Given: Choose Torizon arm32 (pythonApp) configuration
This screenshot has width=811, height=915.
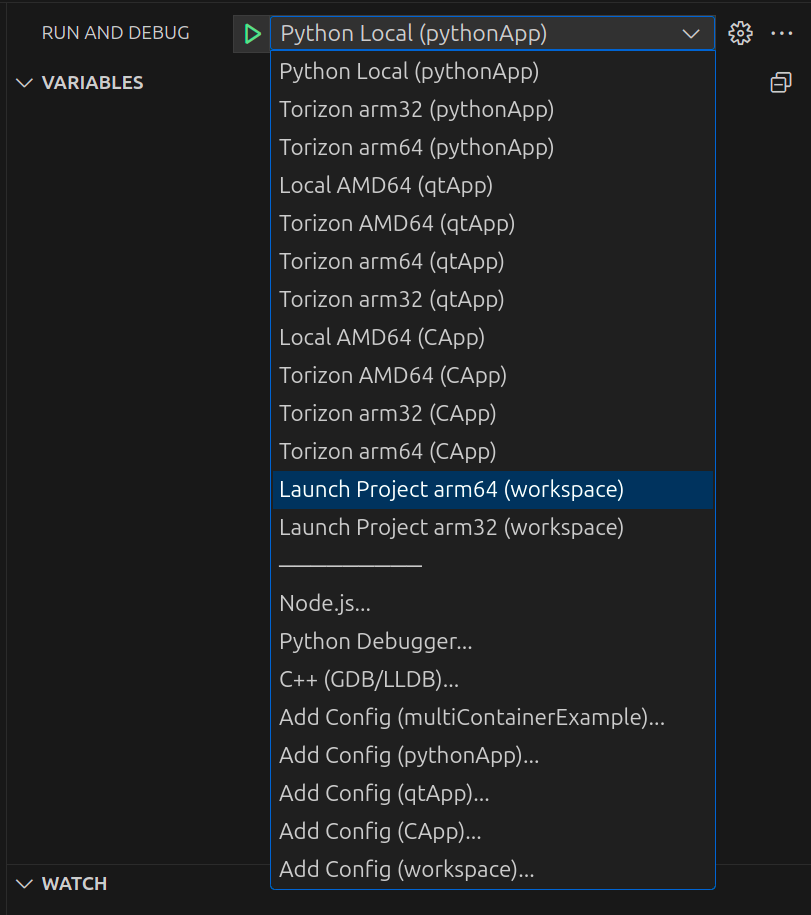Looking at the screenshot, I should click(x=416, y=110).
